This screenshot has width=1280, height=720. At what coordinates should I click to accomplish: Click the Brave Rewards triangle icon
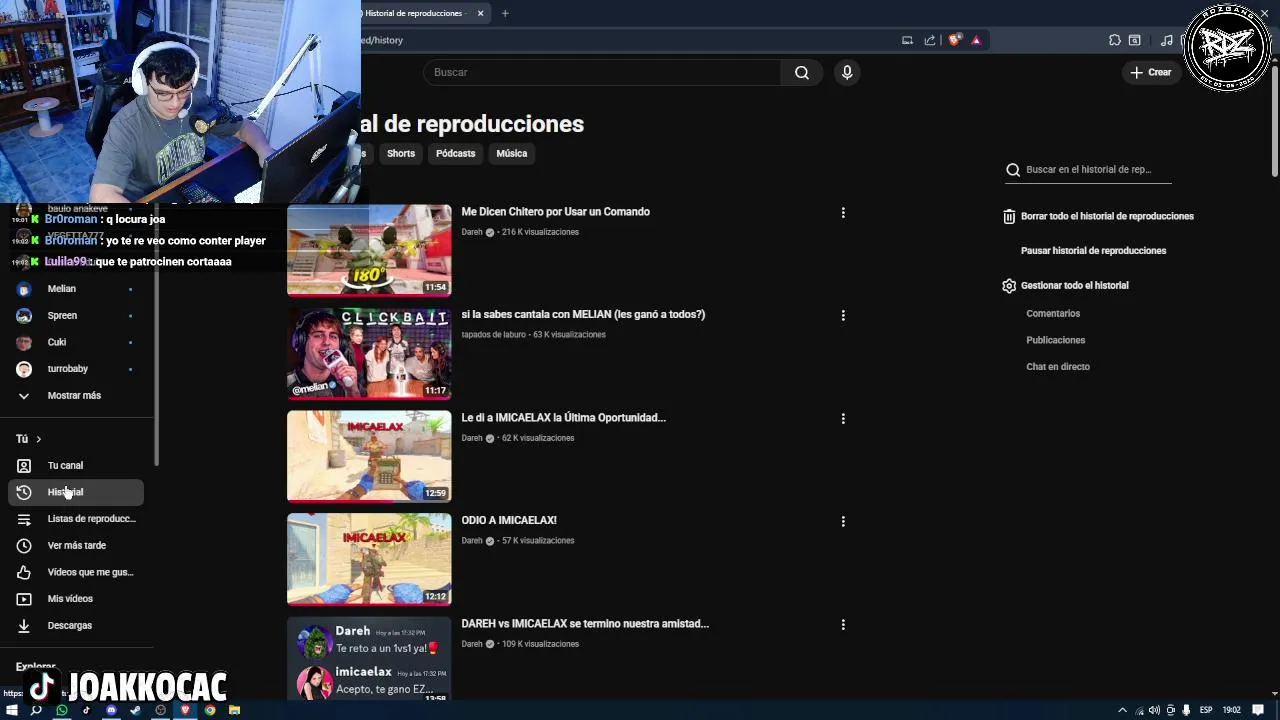[976, 40]
